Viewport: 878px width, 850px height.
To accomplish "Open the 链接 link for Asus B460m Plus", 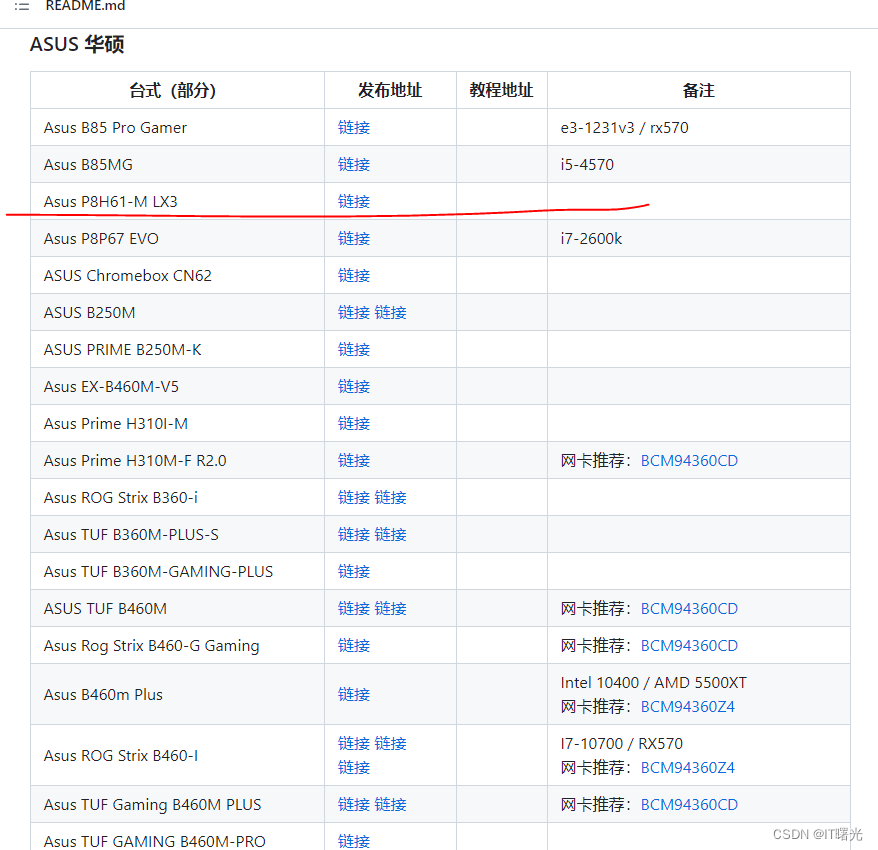I will tap(354, 694).
